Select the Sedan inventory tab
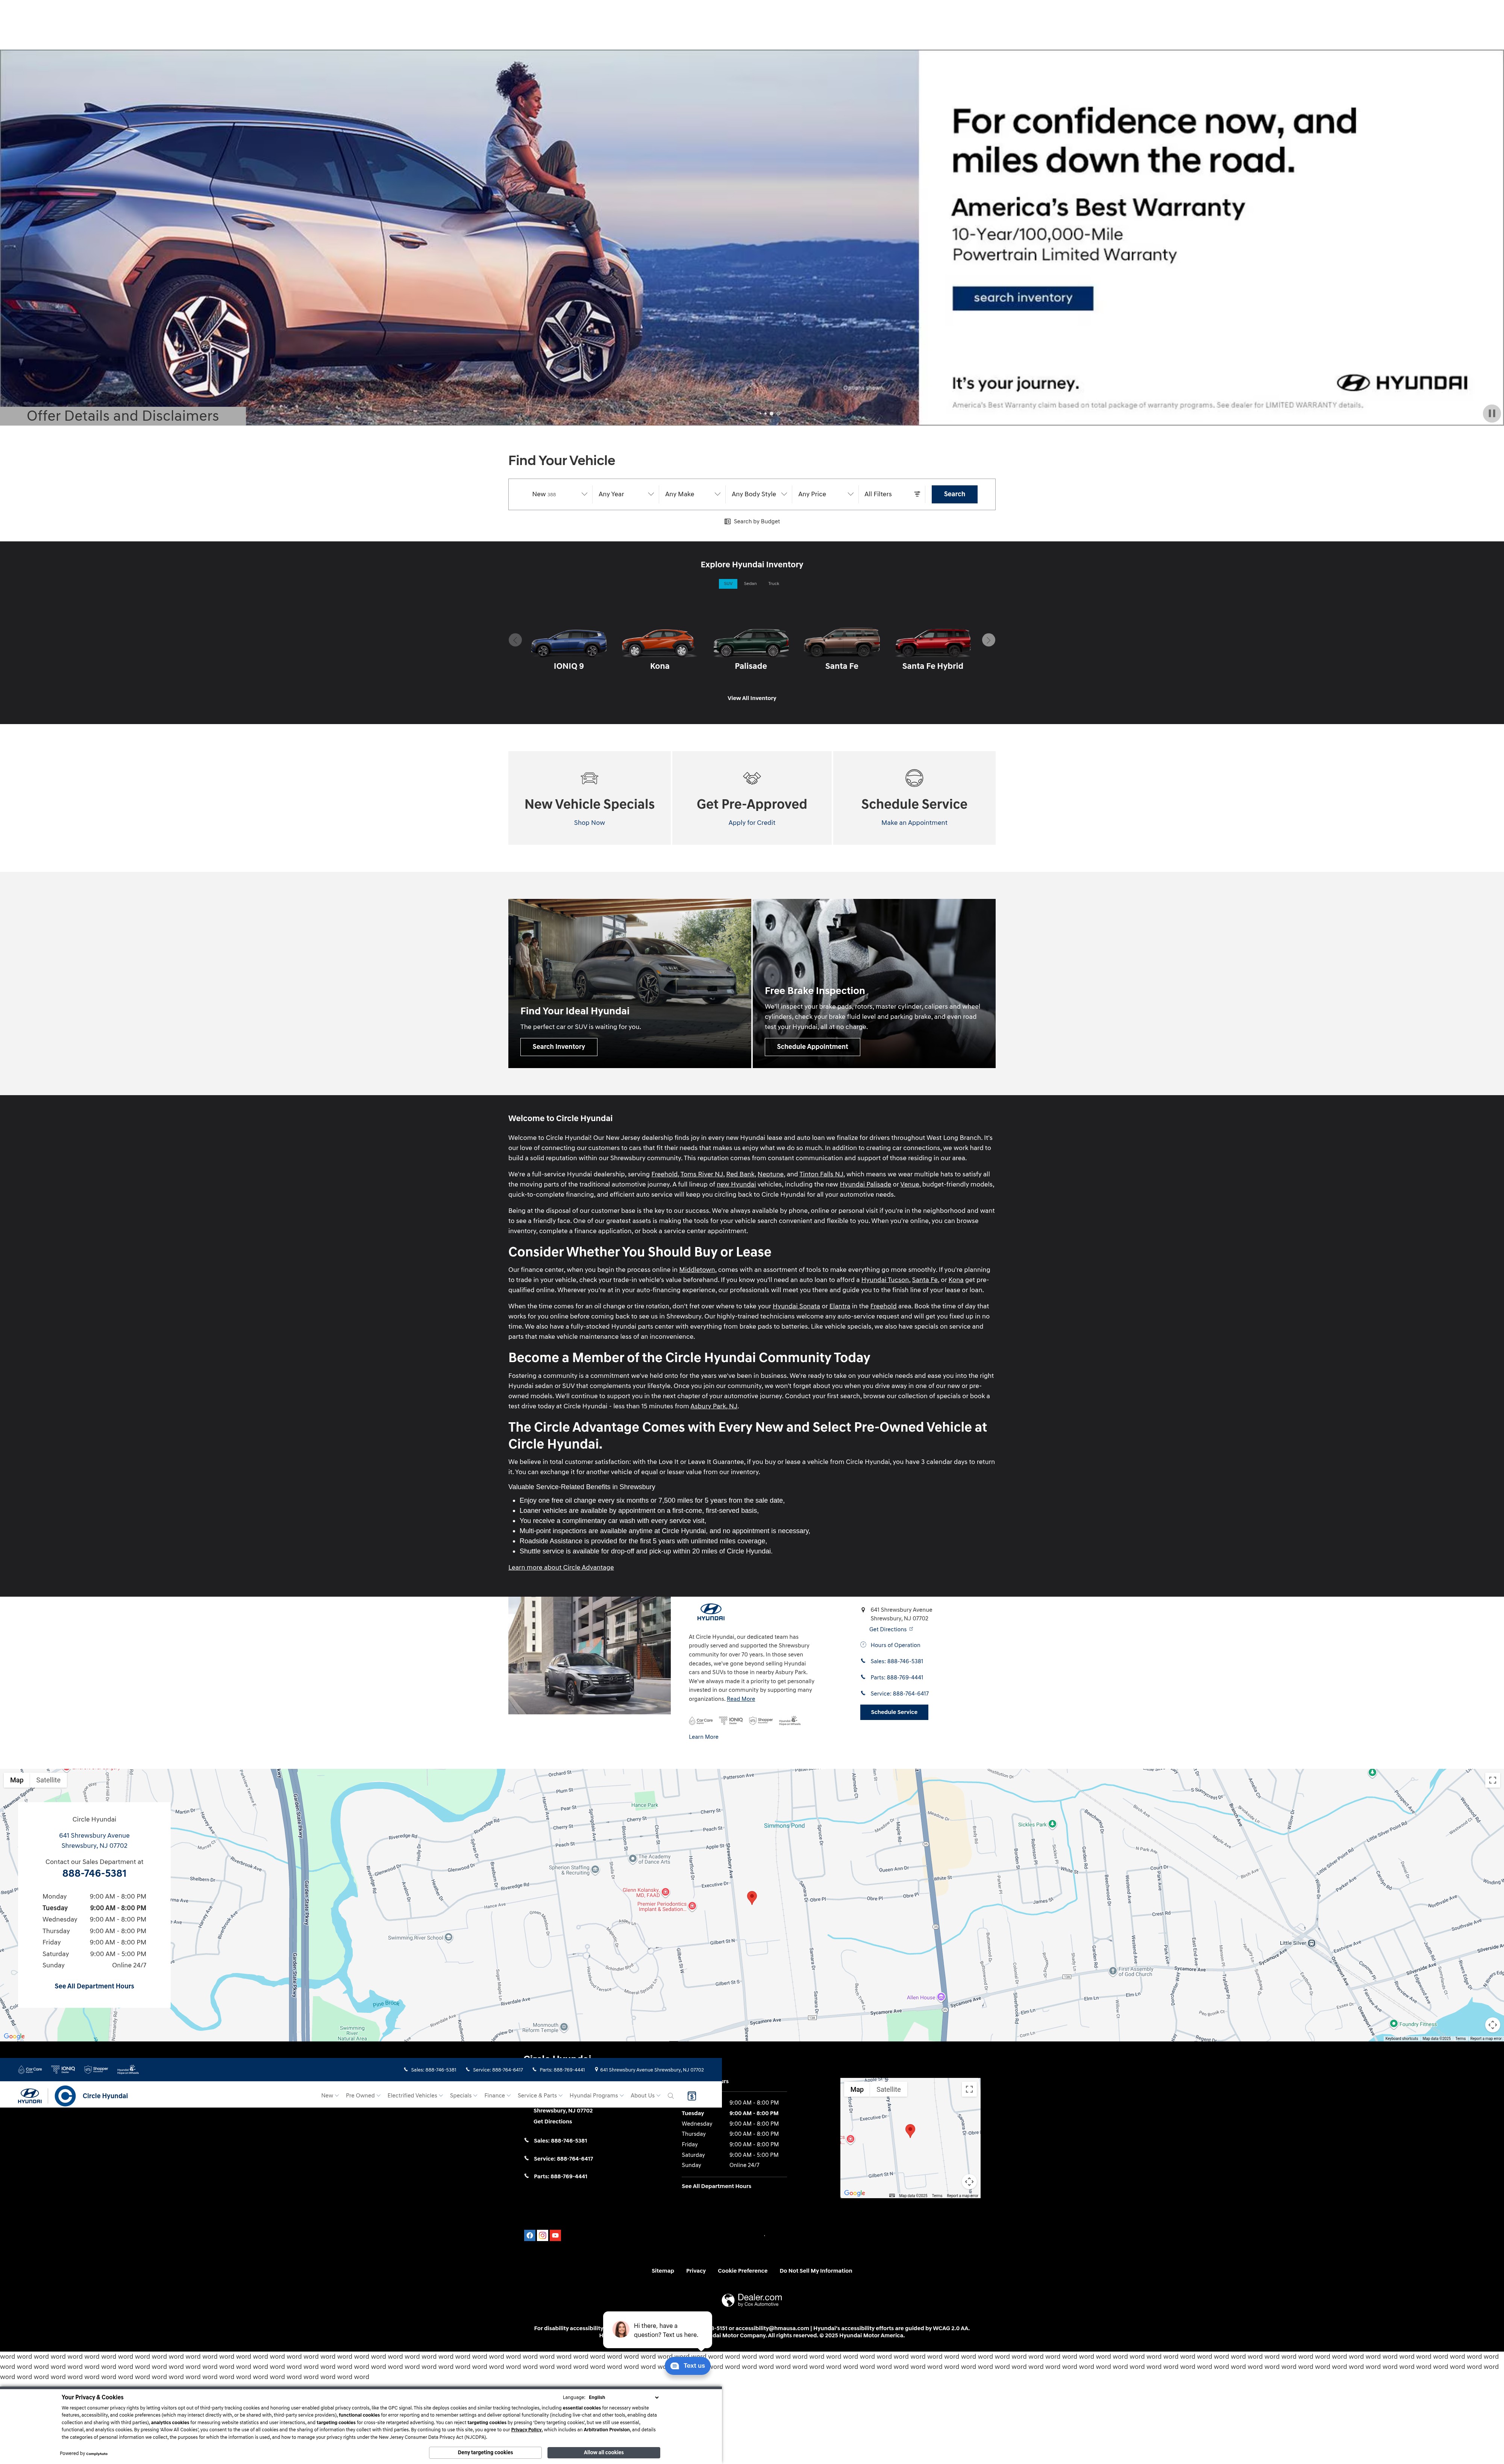 (x=750, y=584)
